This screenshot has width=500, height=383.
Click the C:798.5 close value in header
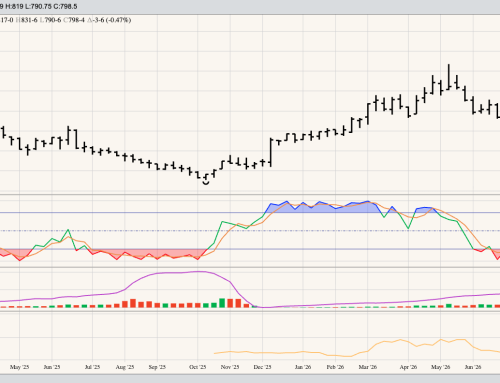(x=66, y=6)
